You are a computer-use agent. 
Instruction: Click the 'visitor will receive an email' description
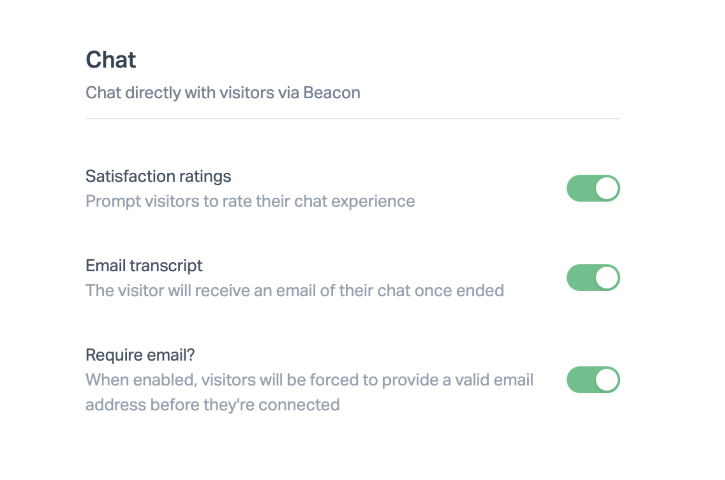coord(294,291)
